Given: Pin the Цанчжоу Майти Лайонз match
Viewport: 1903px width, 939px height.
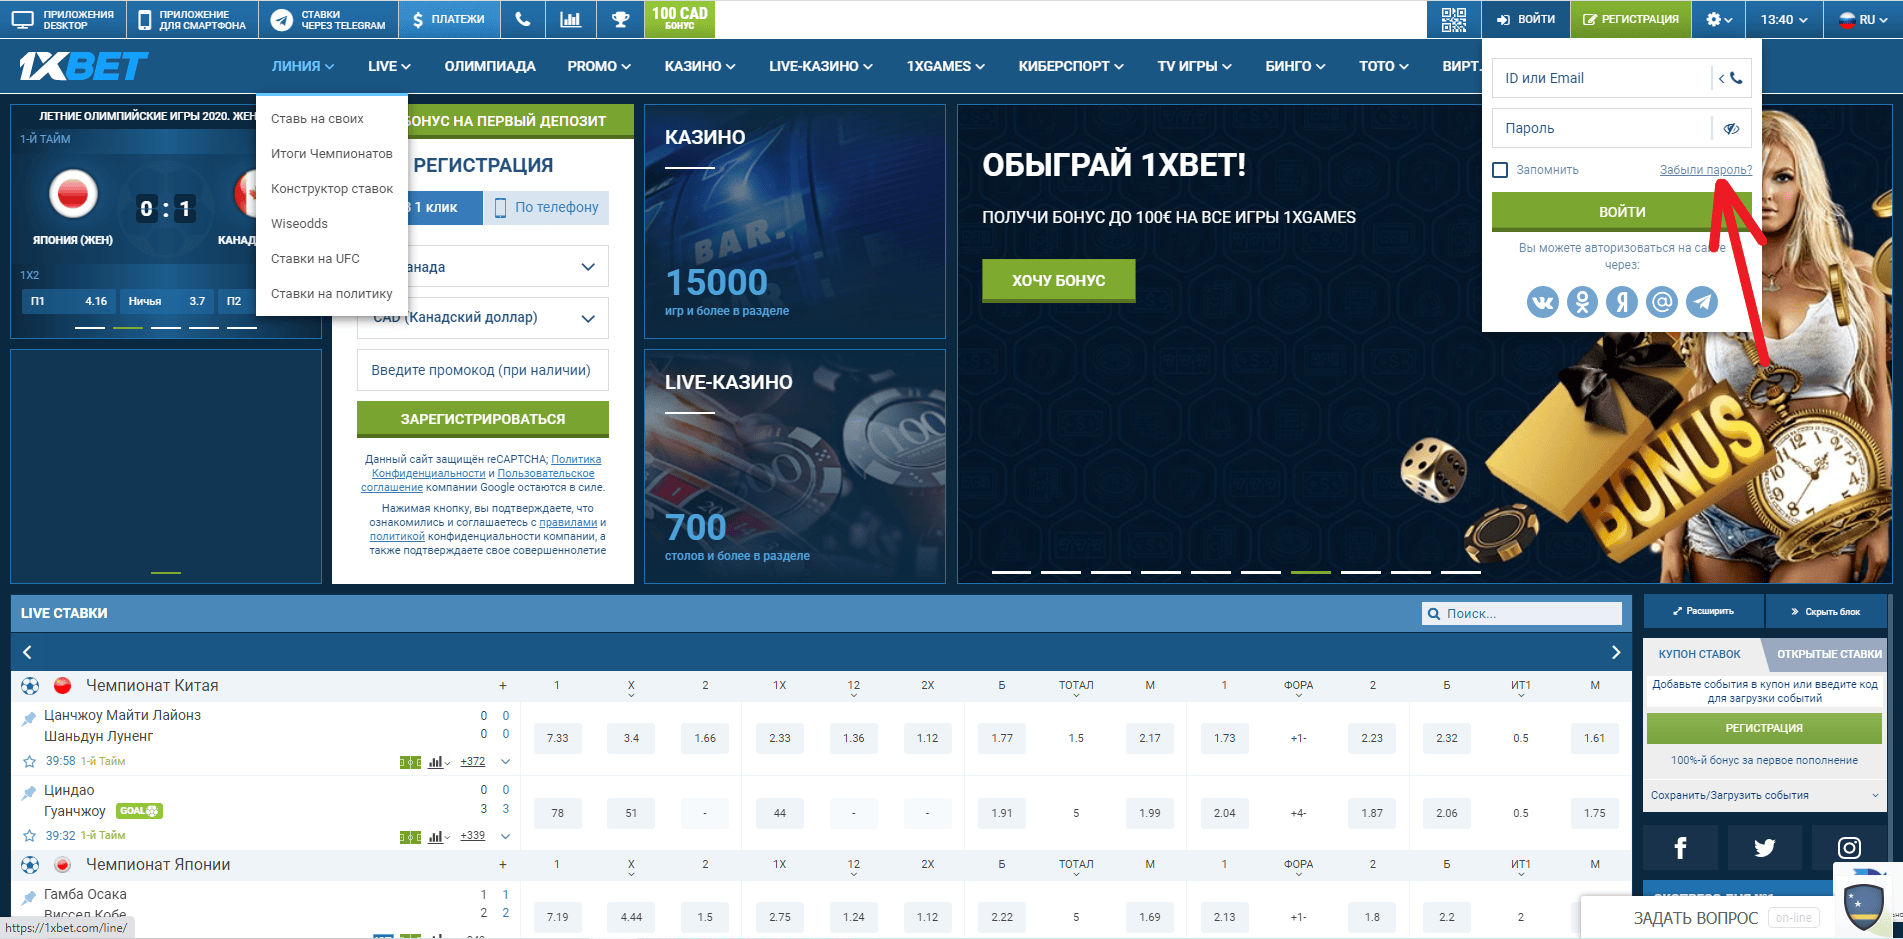Looking at the screenshot, I should [x=30, y=718].
